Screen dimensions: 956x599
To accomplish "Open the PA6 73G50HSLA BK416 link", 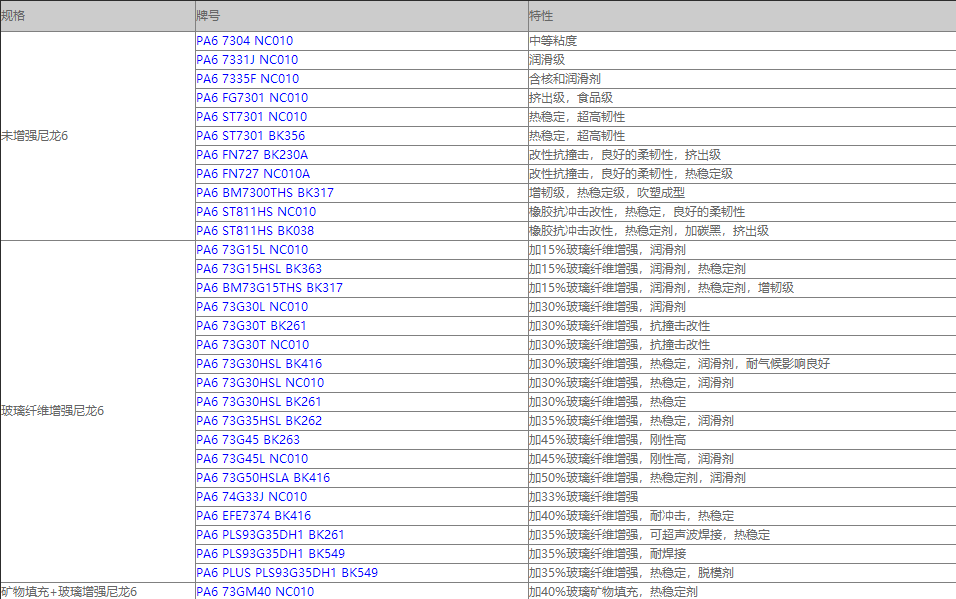I will [x=263, y=477].
